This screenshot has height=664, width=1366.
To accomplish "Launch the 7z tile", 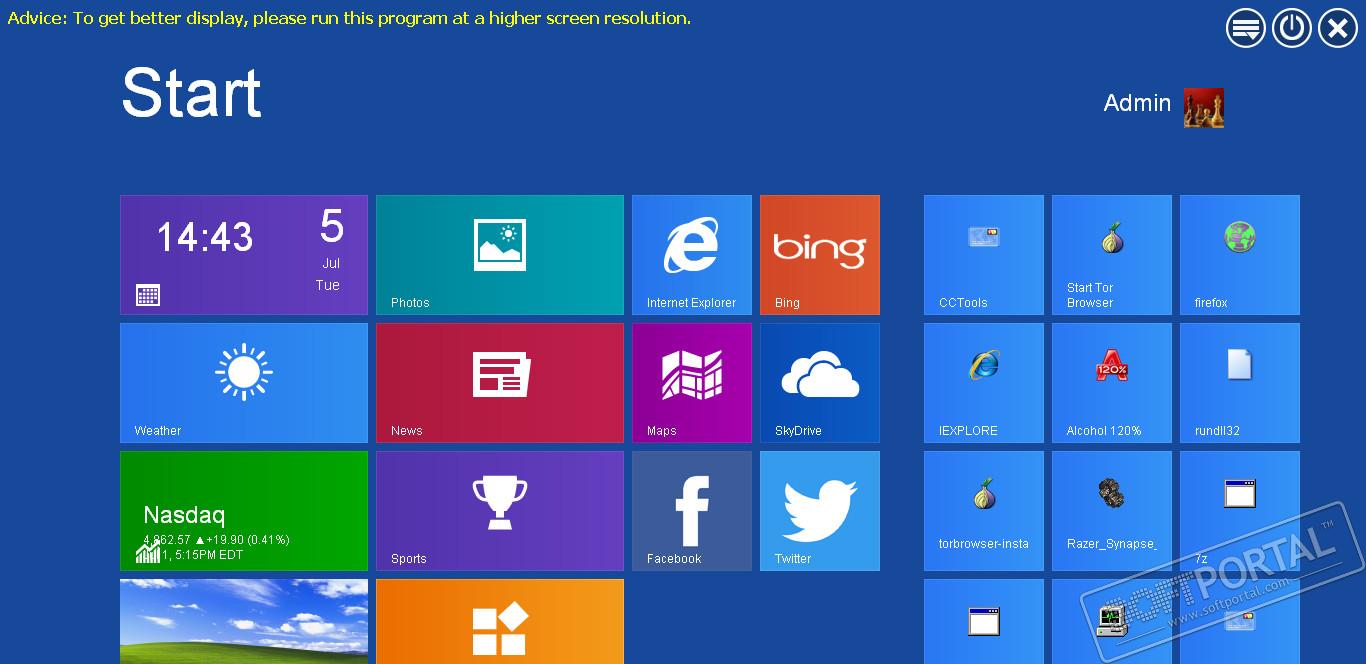I will click(x=1240, y=511).
